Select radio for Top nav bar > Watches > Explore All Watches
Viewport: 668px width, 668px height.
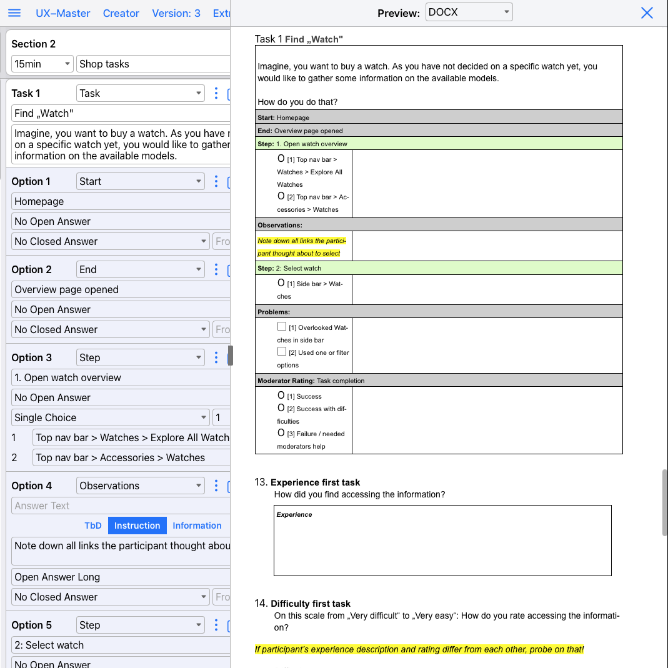[x=281, y=158]
